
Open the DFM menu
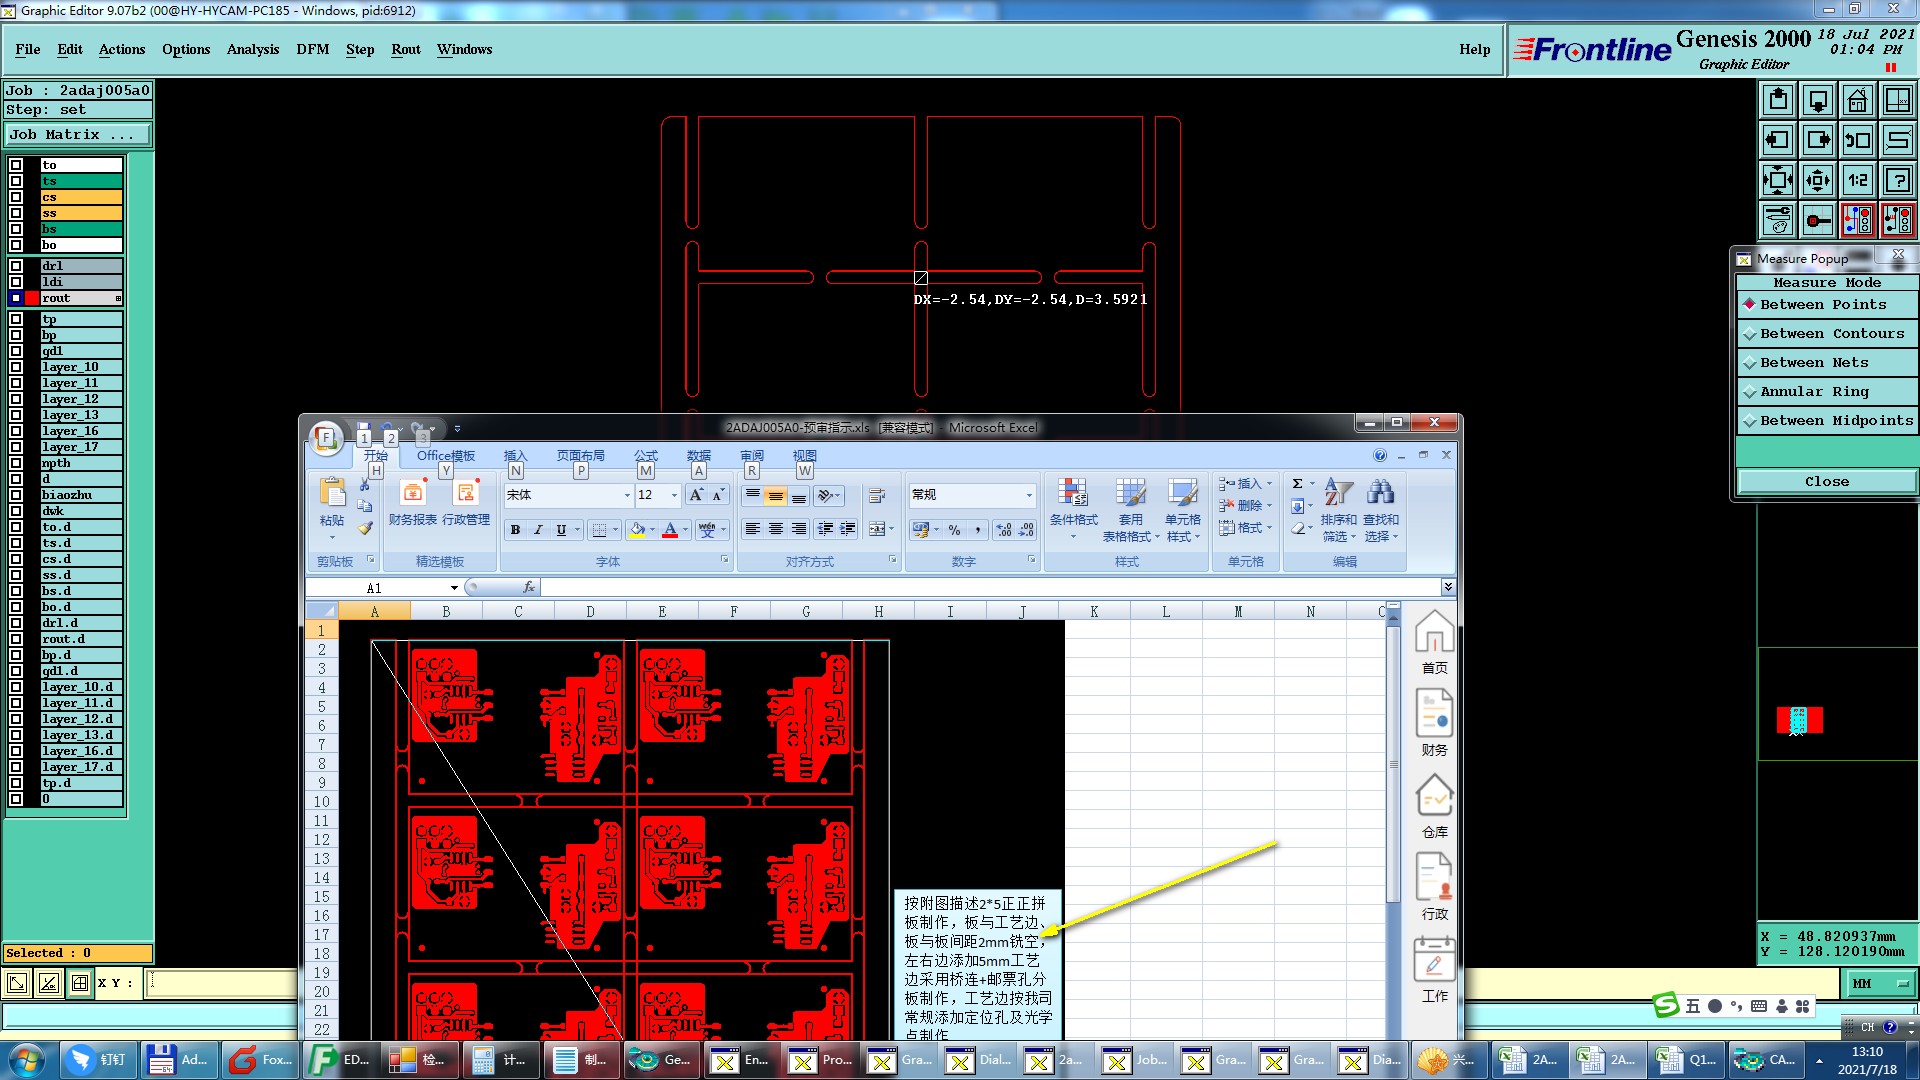coord(312,49)
